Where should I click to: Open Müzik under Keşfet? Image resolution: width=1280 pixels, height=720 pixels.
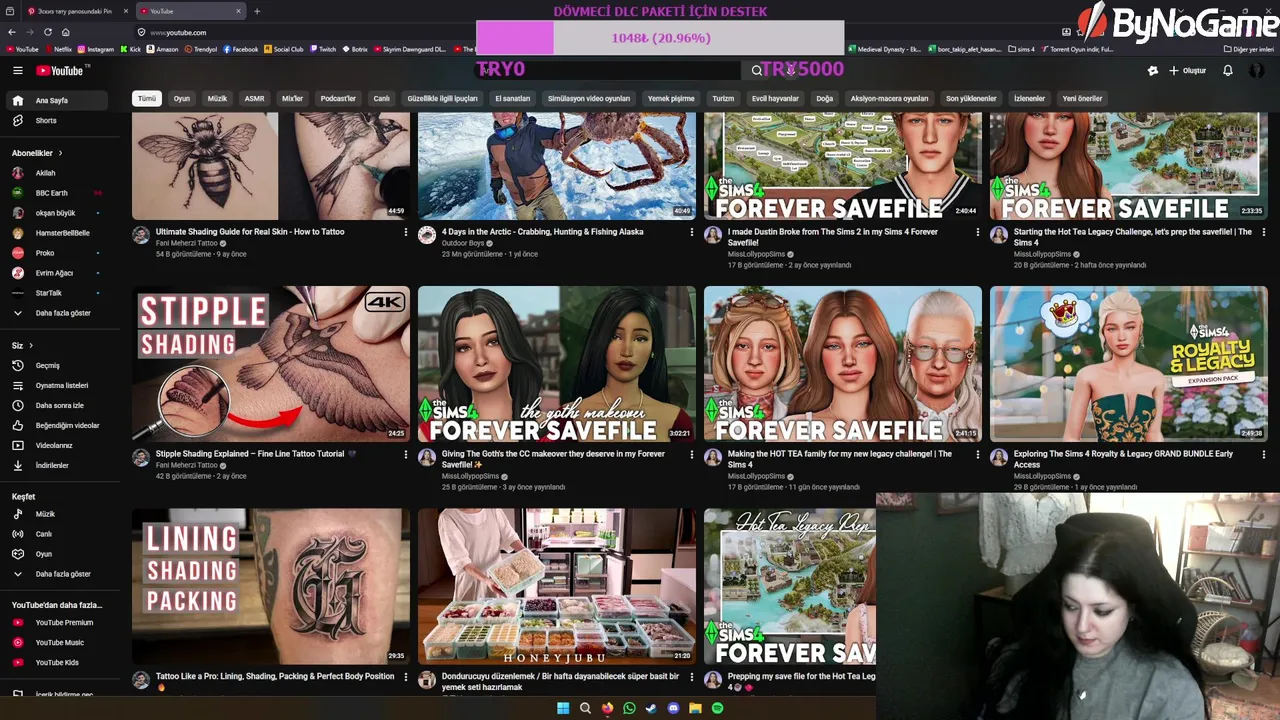click(46, 514)
